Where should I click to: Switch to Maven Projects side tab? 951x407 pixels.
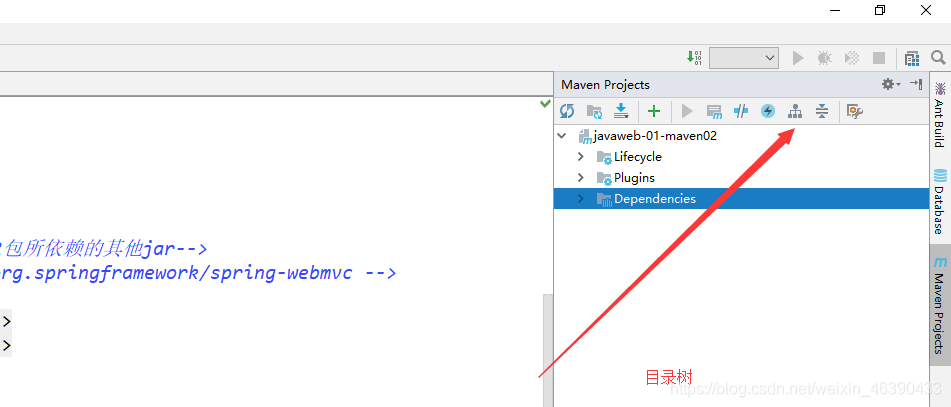(x=940, y=305)
